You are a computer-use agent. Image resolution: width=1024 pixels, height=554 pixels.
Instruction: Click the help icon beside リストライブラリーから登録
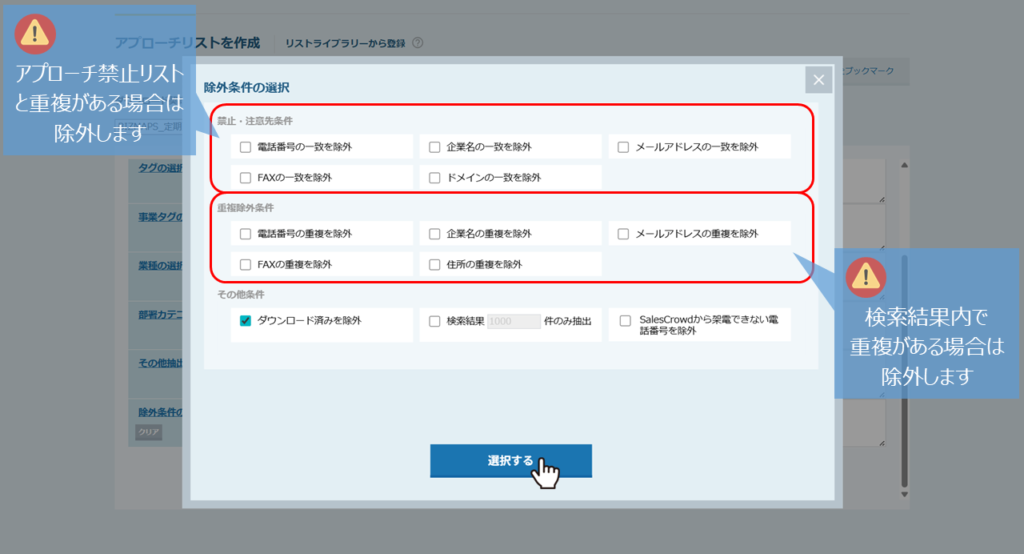point(417,43)
